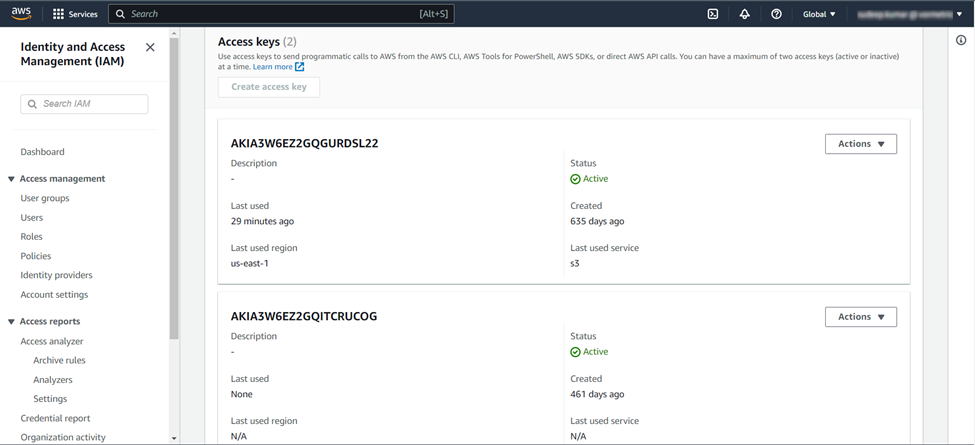The width and height of the screenshot is (975, 445).
Task: Click the Access keys (2) heading
Action: [257, 42]
